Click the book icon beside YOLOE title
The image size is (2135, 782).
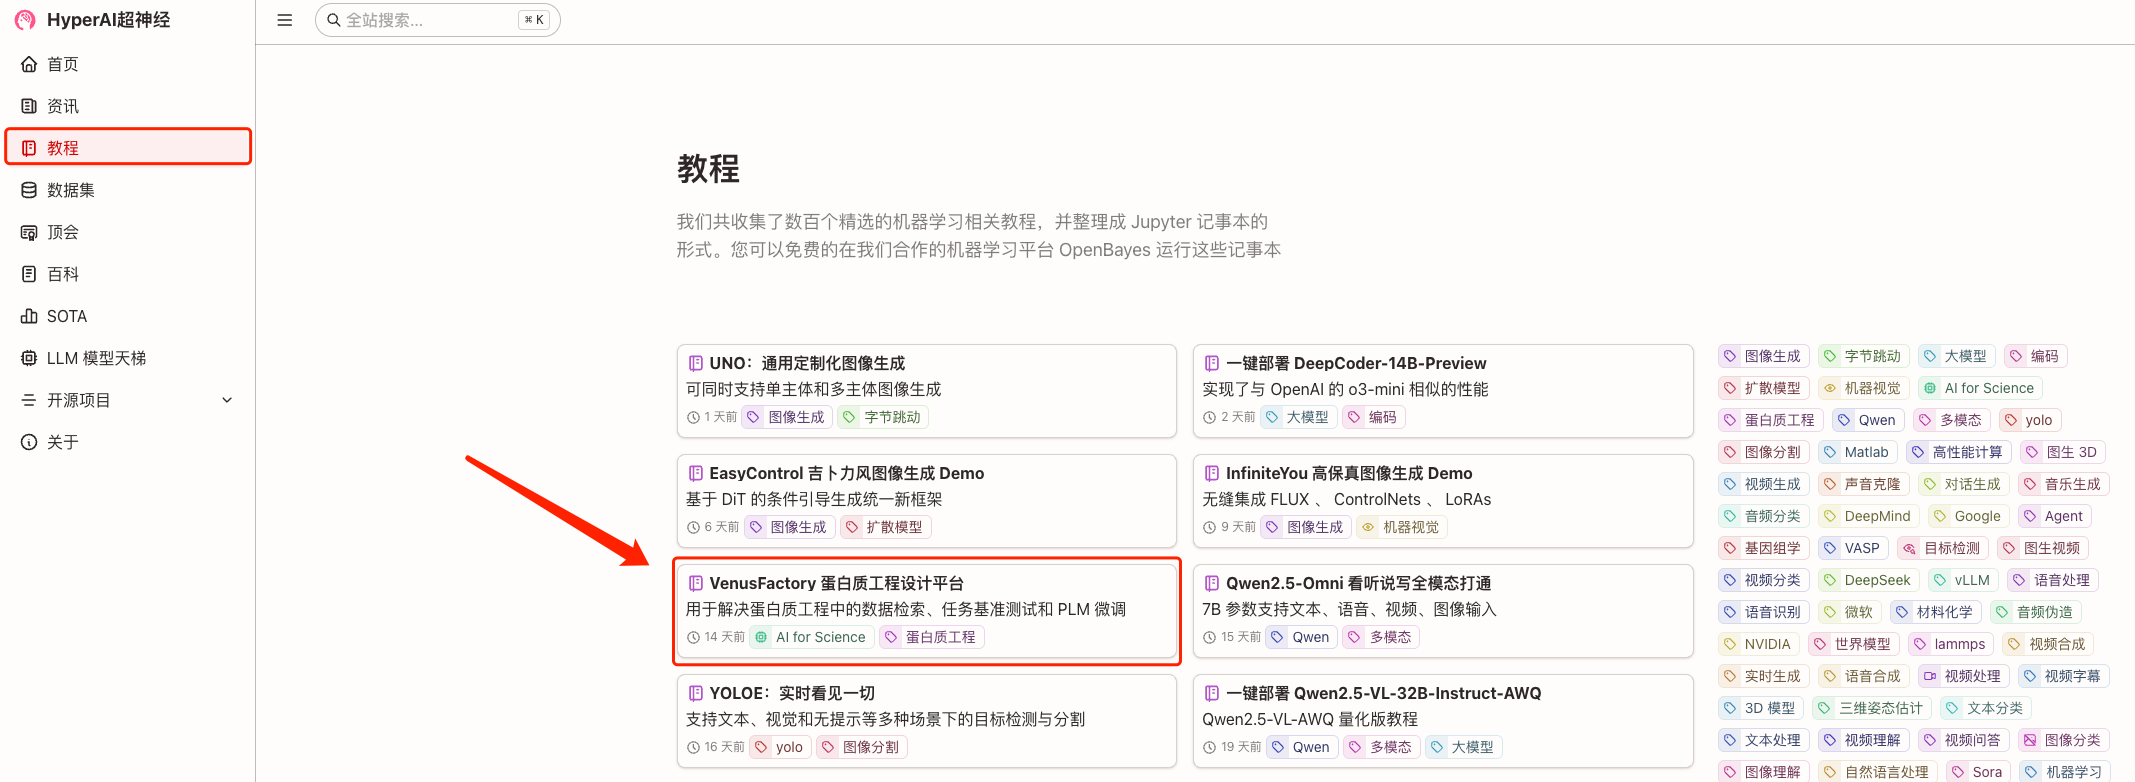[x=696, y=693]
